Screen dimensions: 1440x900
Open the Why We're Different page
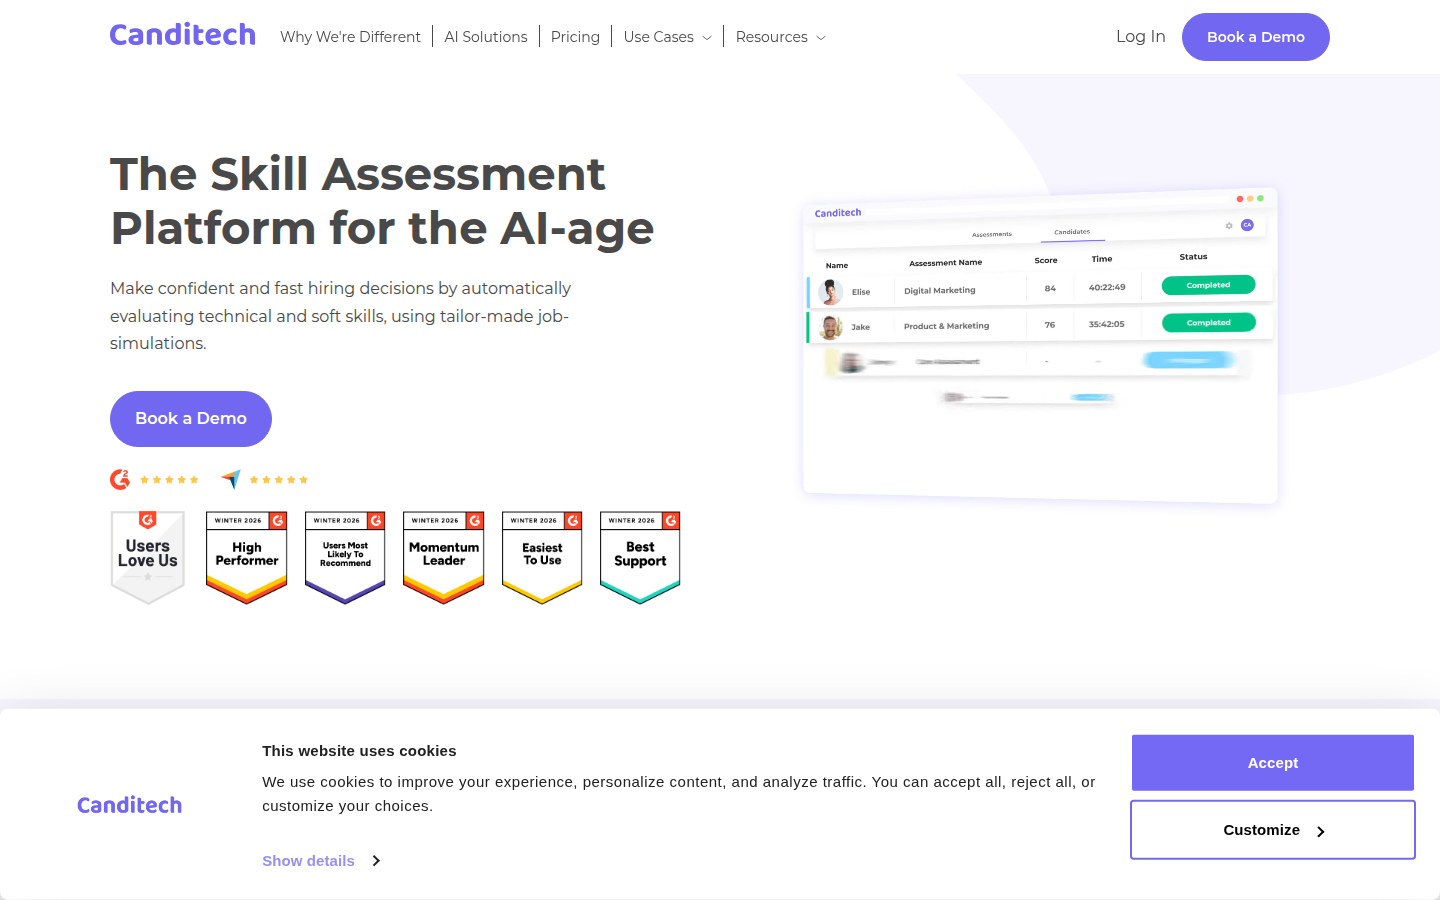[350, 37]
